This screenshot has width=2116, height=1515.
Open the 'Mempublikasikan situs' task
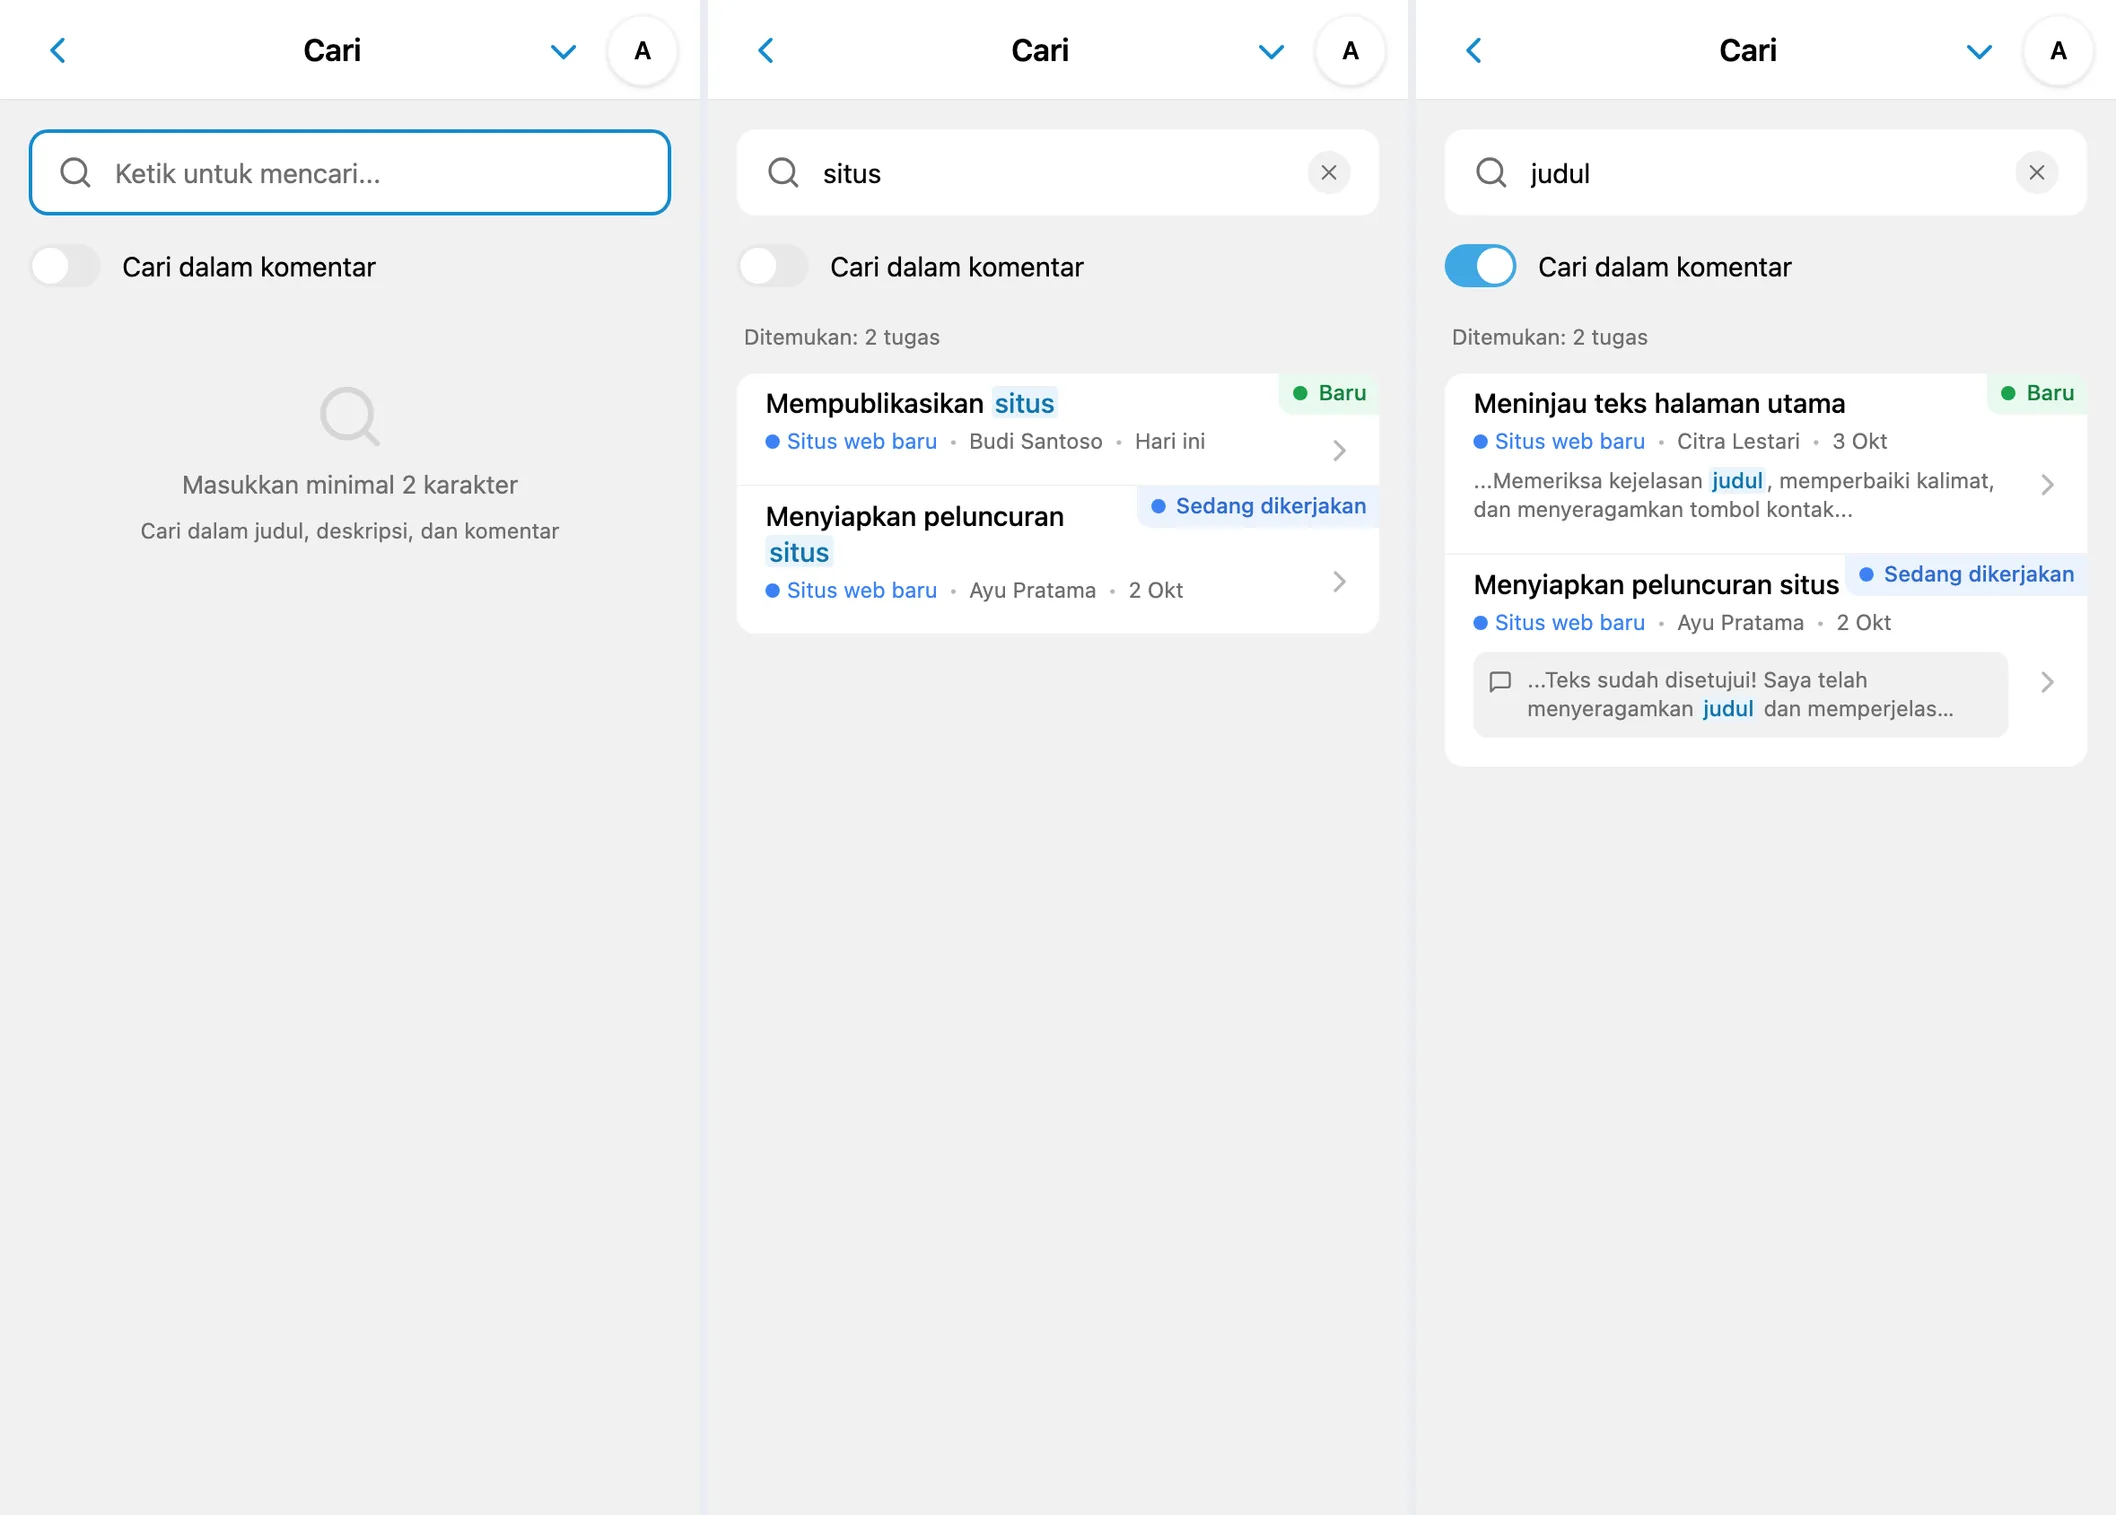click(1058, 430)
